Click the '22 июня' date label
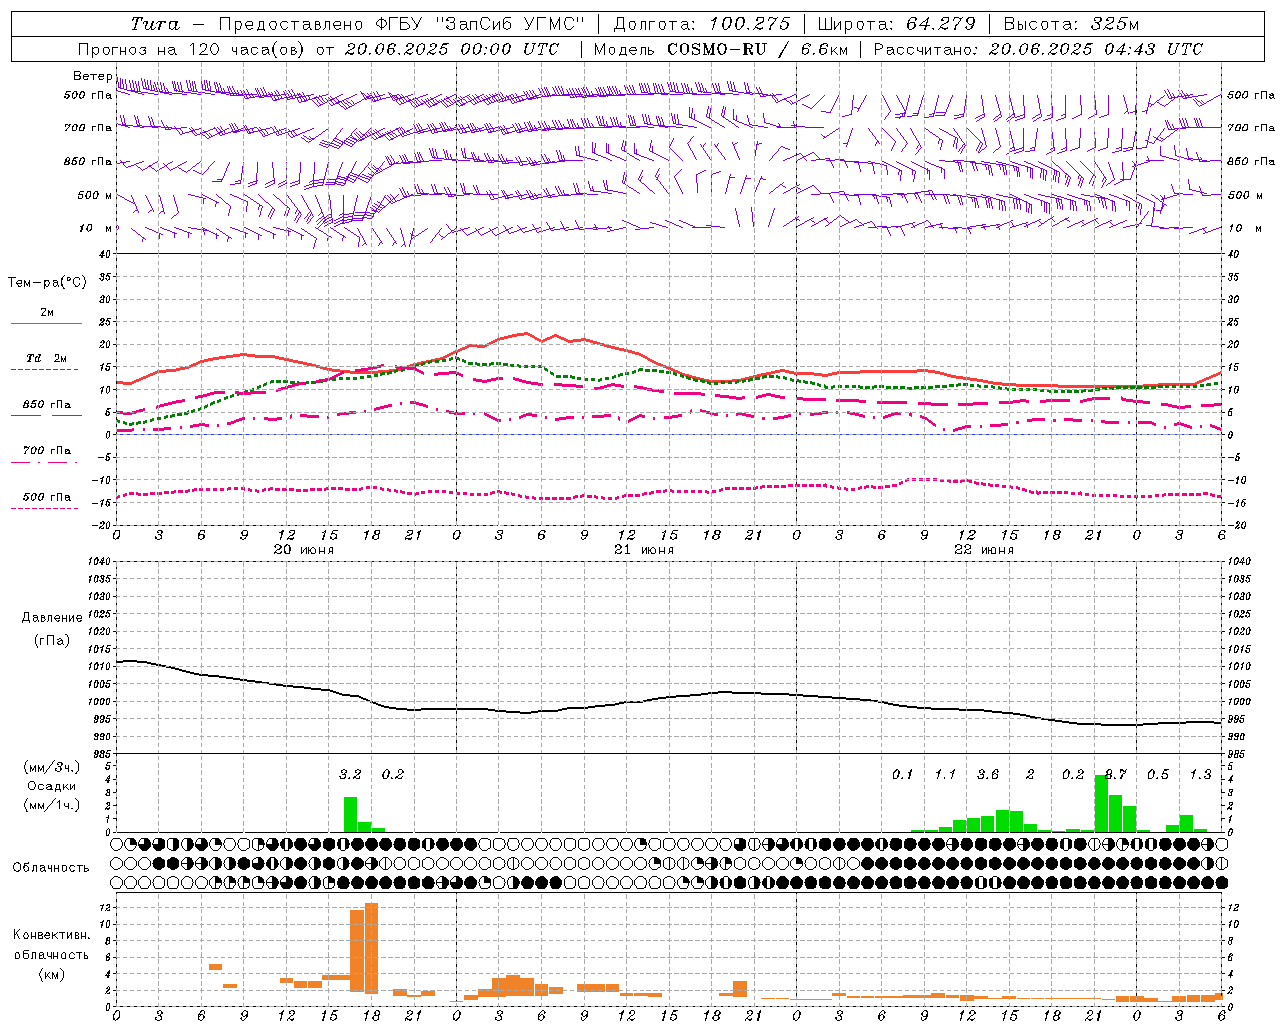Viewport: 1280px width, 1024px height. click(983, 550)
